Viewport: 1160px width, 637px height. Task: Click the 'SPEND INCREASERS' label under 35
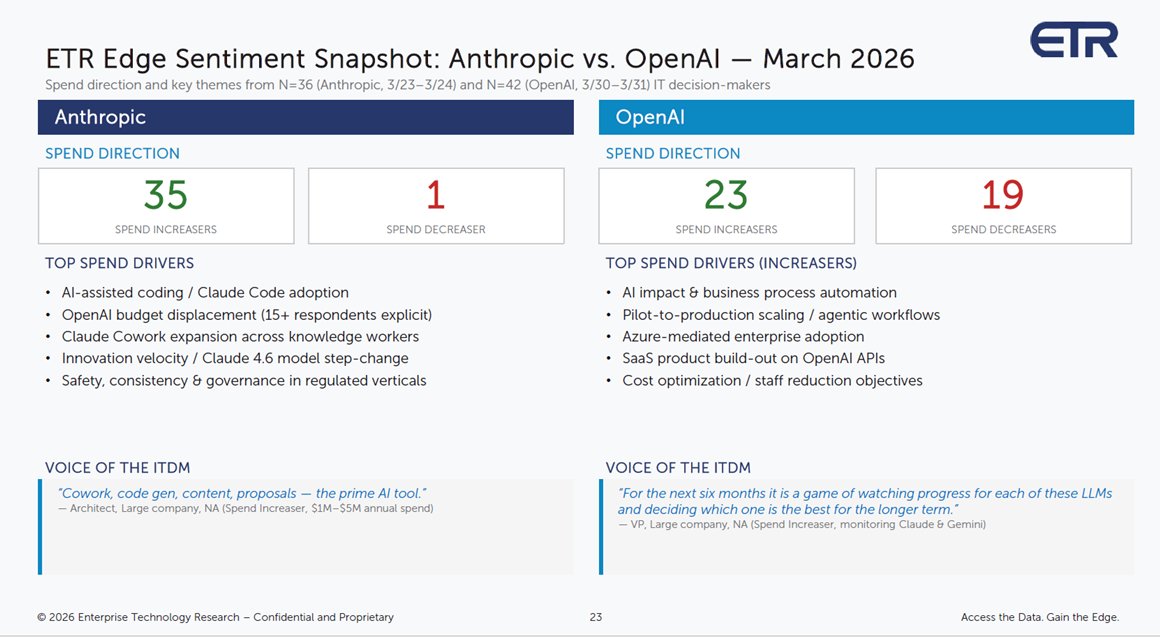click(x=166, y=229)
